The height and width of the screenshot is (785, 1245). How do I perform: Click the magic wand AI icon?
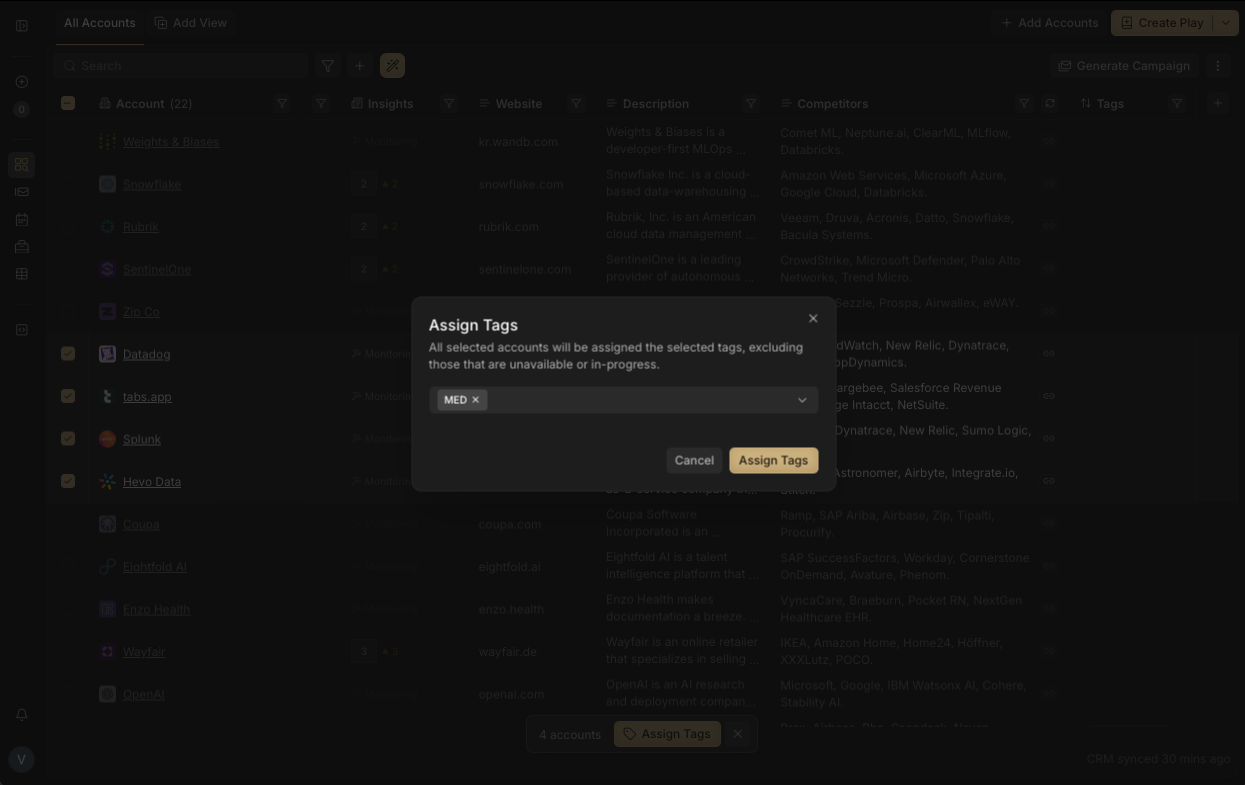pos(392,66)
